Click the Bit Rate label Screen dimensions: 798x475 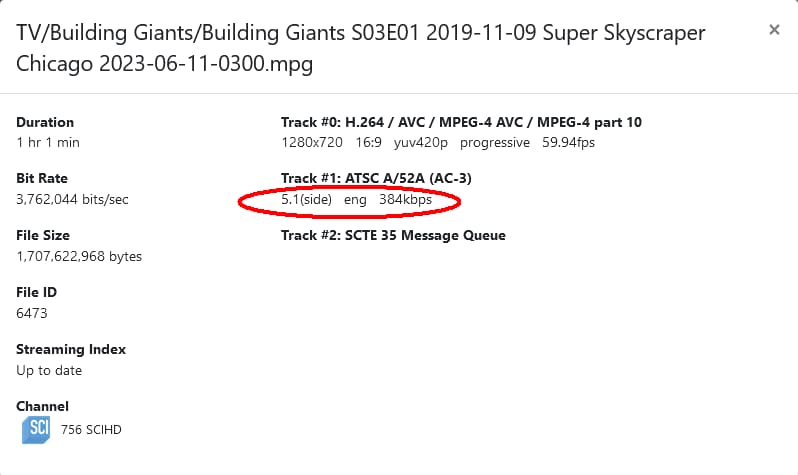point(41,179)
